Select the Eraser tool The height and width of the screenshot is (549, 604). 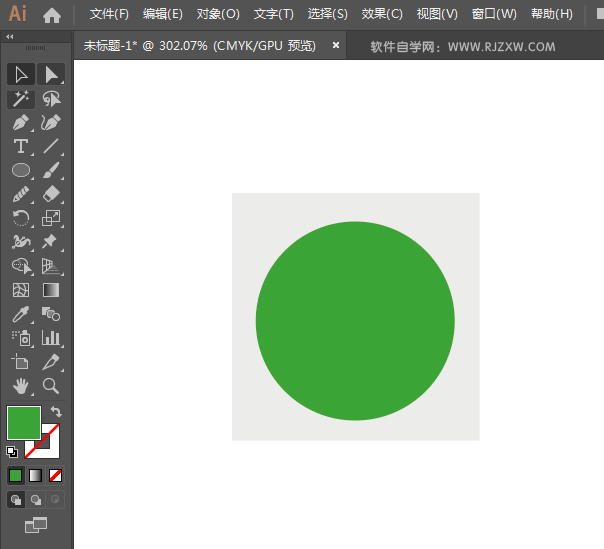pyautogui.click(x=51, y=194)
